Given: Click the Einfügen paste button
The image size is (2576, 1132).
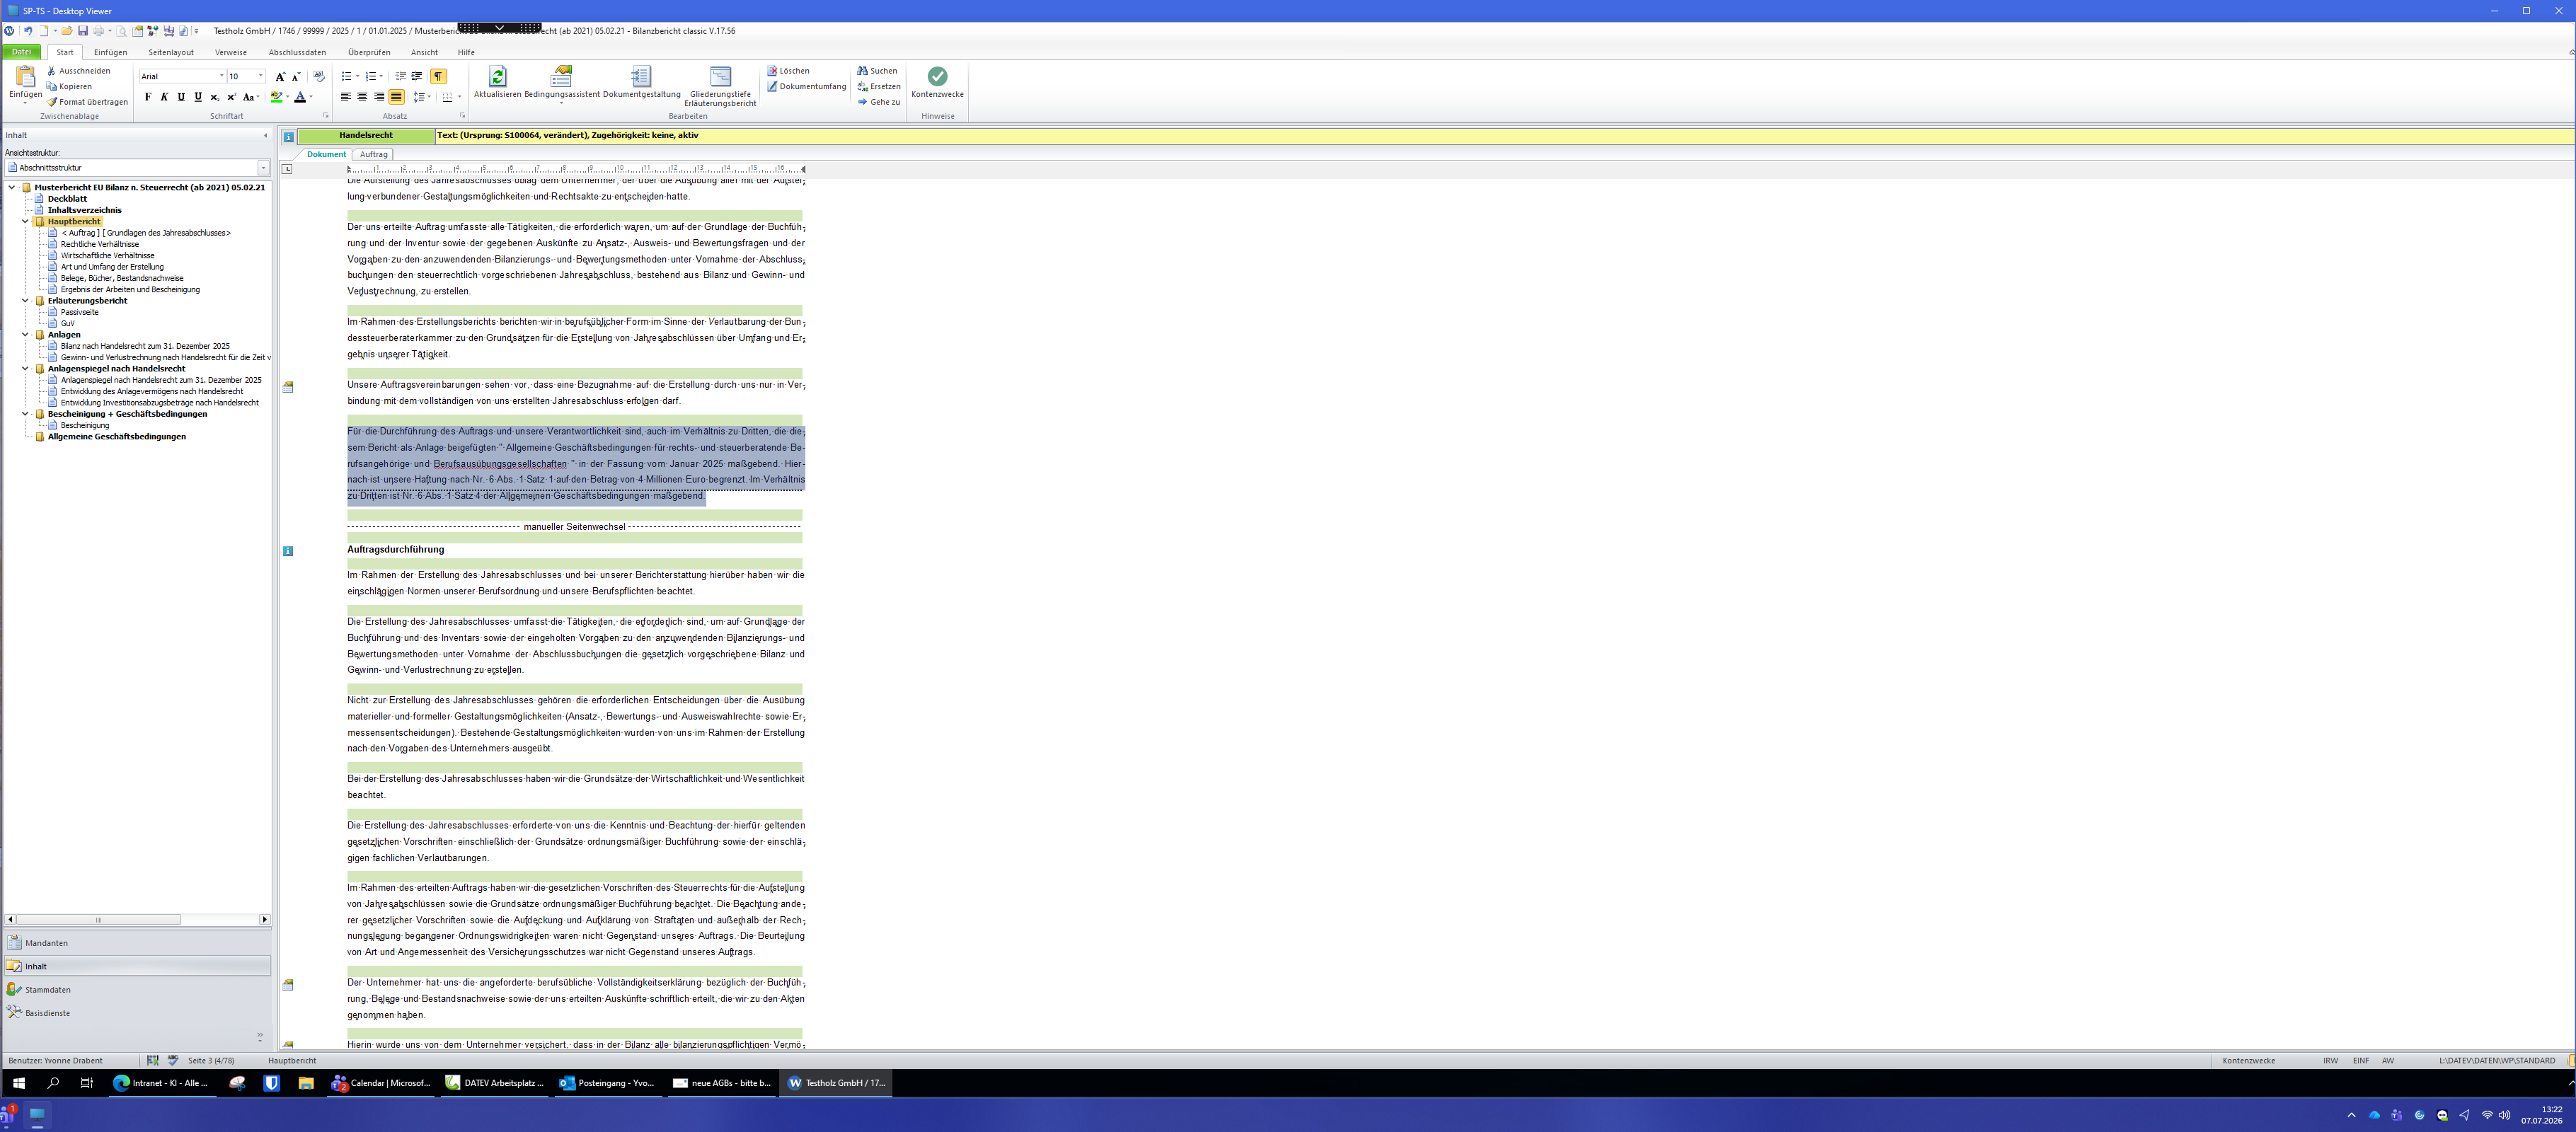Looking at the screenshot, I should (25, 84).
